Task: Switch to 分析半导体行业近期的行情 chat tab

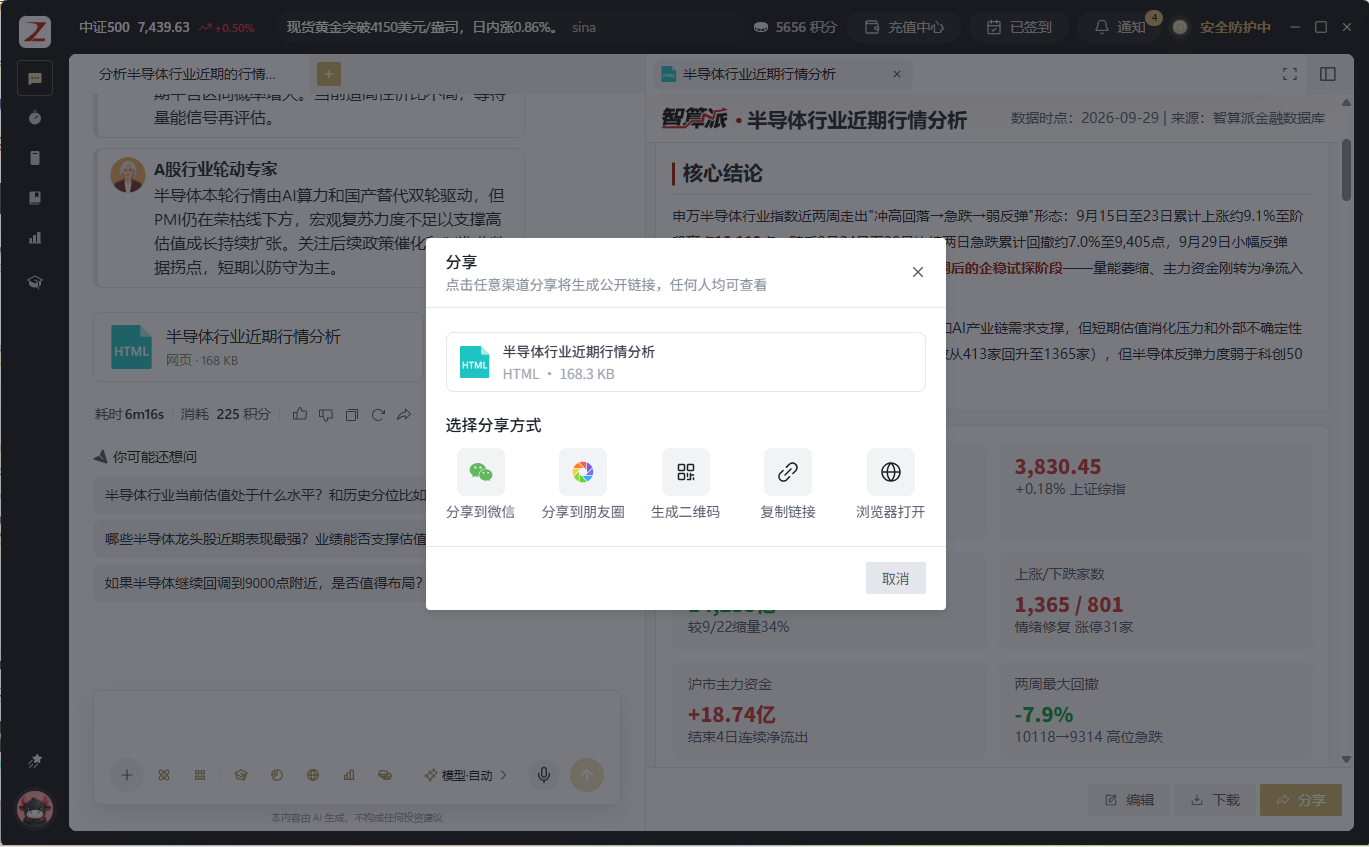Action: click(188, 74)
